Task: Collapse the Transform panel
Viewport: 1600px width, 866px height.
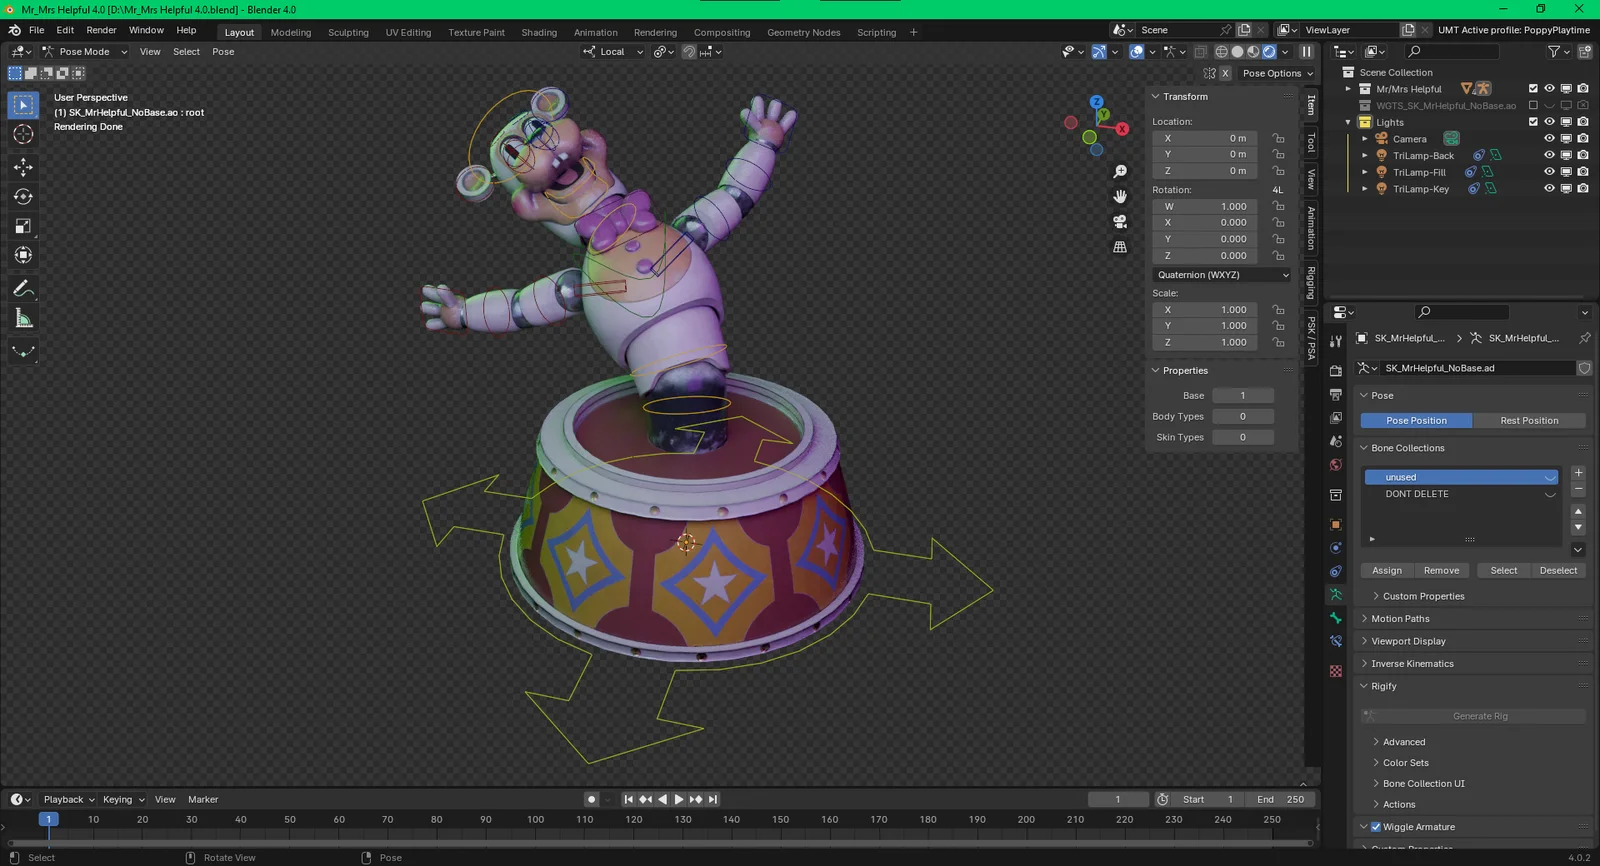Action: [x=1185, y=97]
